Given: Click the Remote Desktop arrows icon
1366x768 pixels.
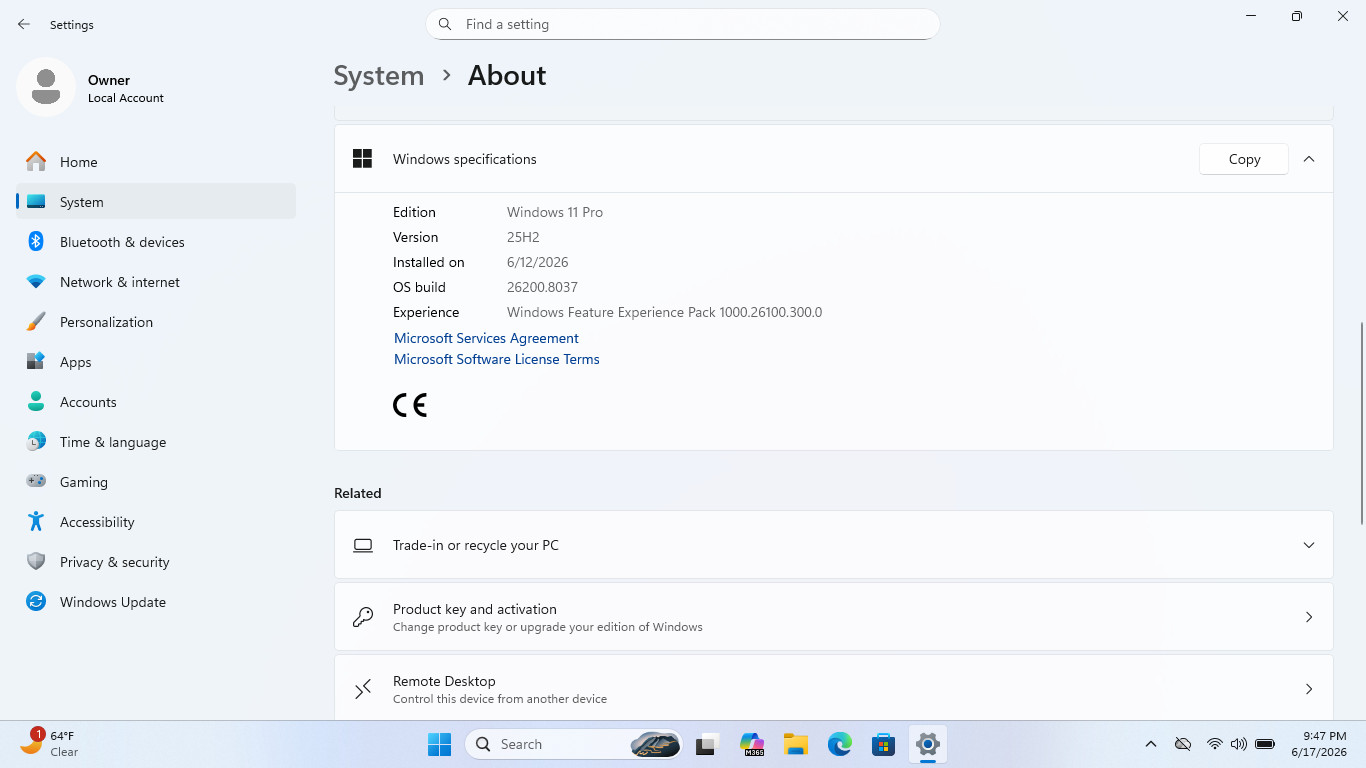Looking at the screenshot, I should pos(363,689).
